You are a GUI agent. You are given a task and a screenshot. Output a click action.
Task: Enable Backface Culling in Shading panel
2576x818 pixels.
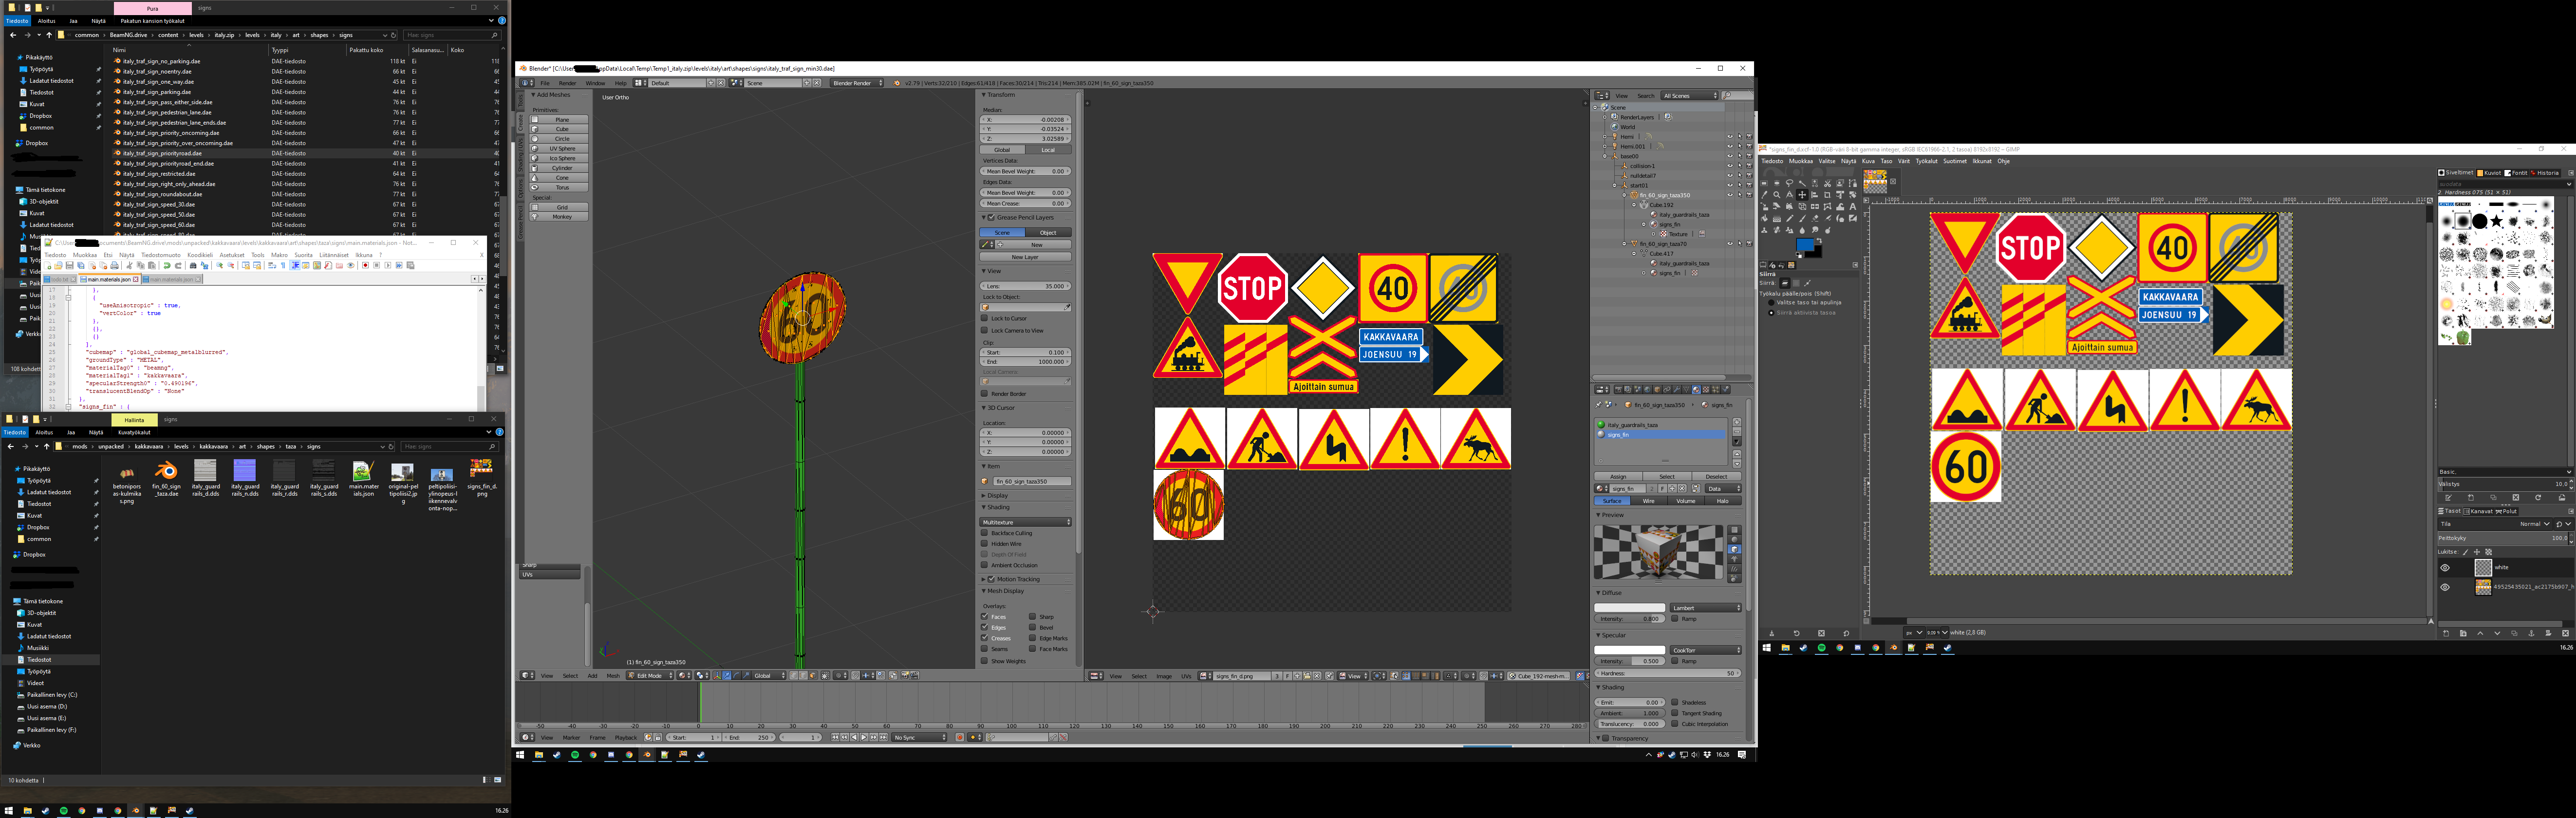click(x=984, y=533)
